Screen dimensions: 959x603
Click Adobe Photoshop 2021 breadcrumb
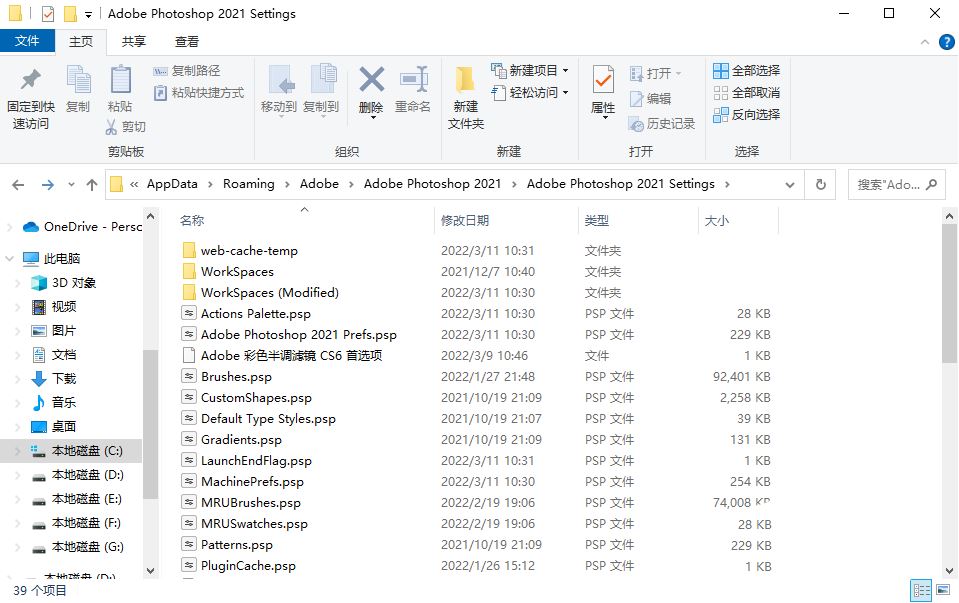[432, 184]
